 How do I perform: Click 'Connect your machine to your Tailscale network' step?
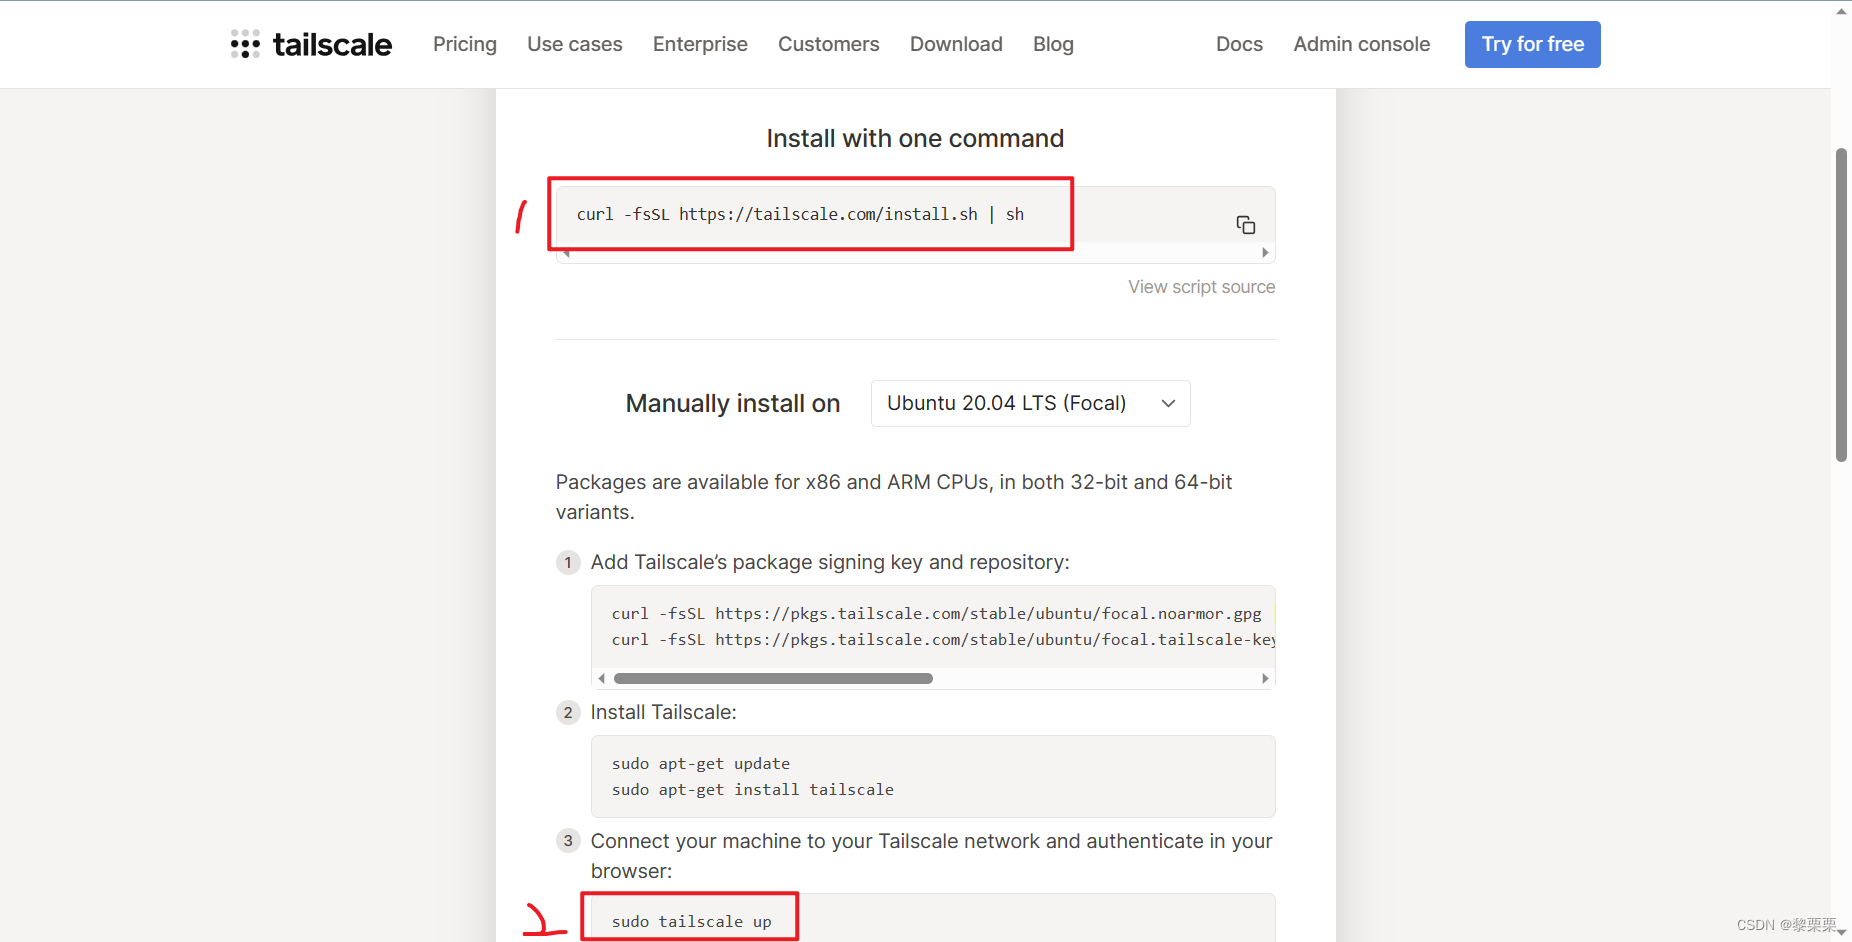931,856
